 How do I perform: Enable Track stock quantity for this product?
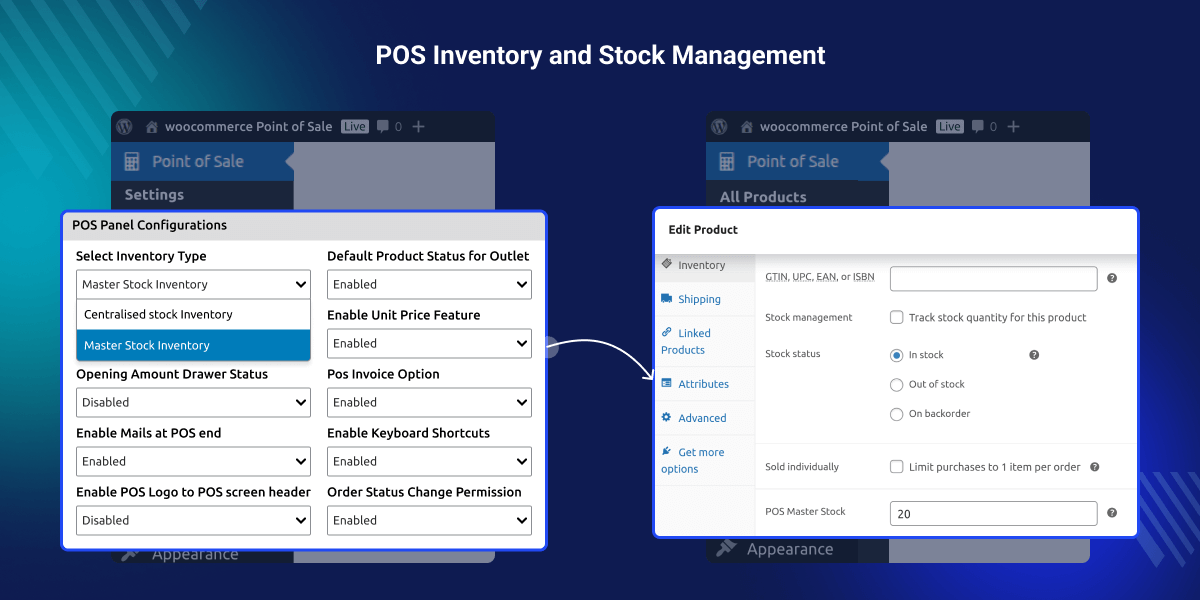tap(897, 317)
